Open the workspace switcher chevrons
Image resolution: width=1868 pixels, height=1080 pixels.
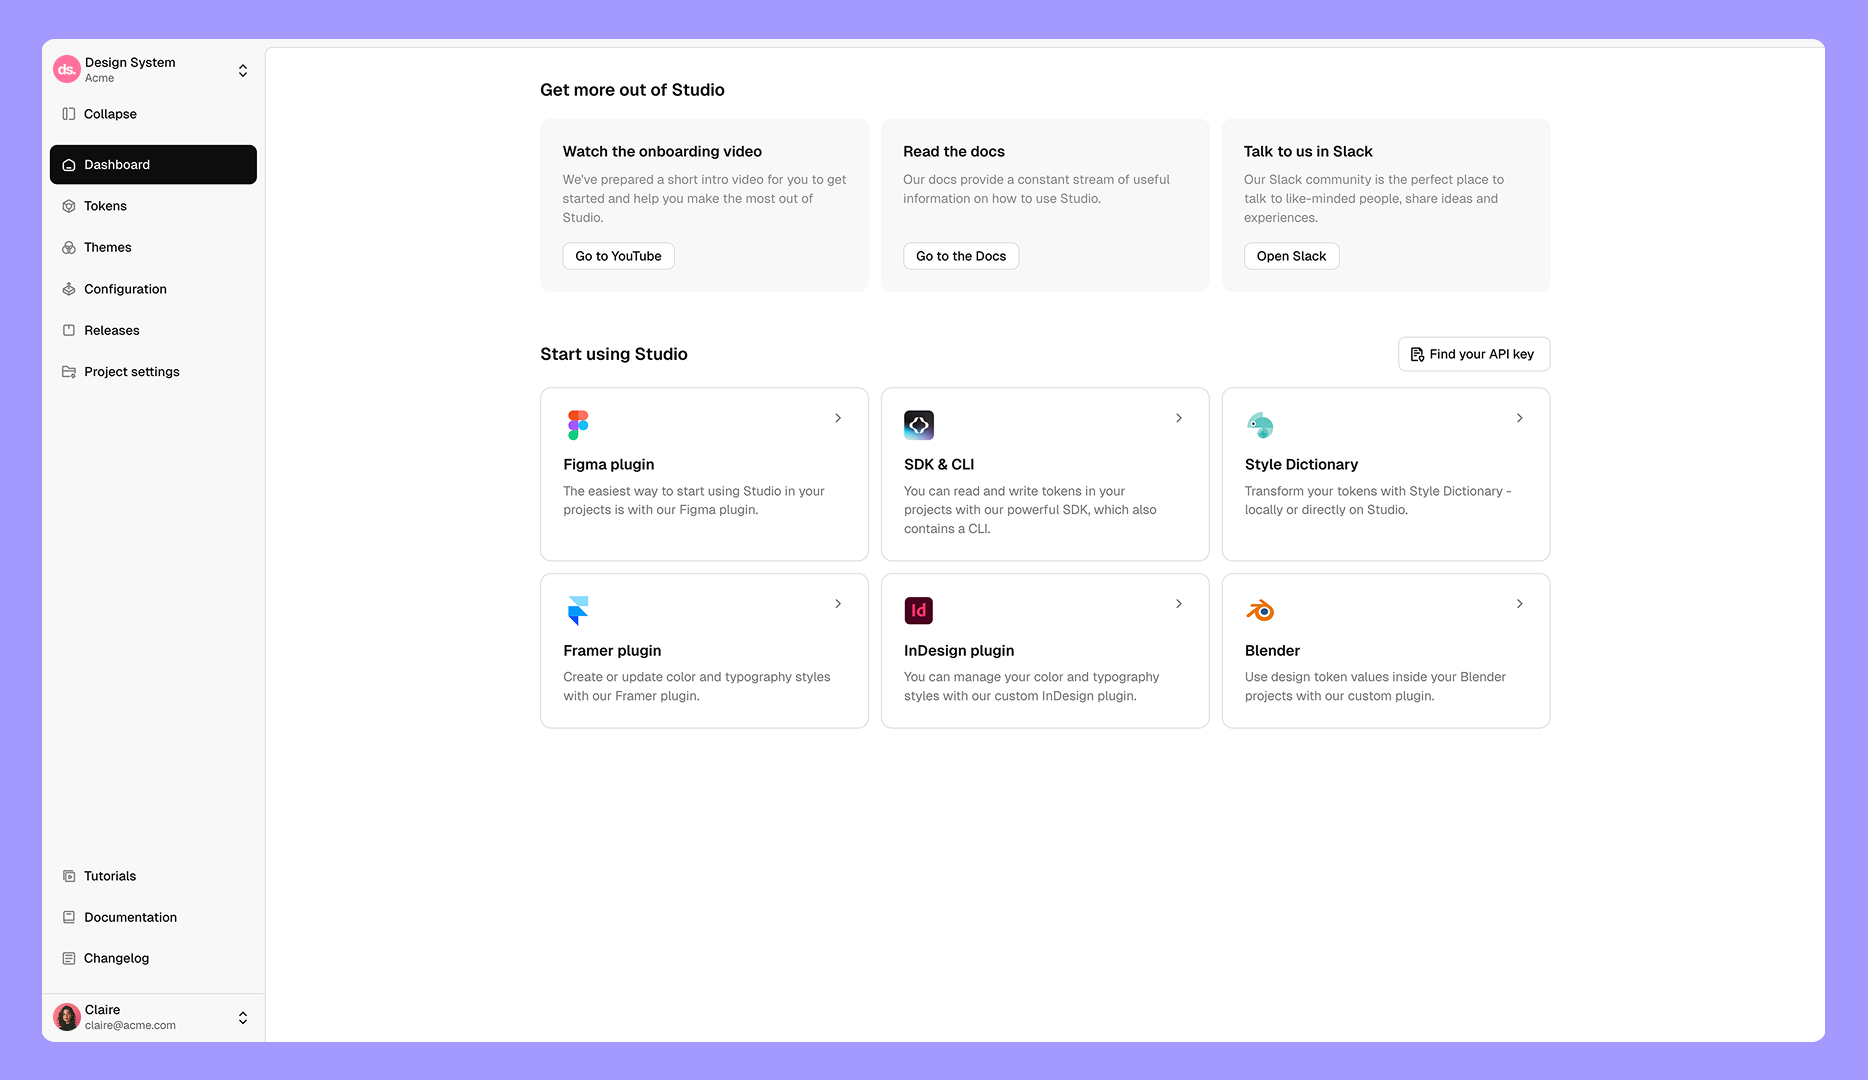pyautogui.click(x=243, y=70)
